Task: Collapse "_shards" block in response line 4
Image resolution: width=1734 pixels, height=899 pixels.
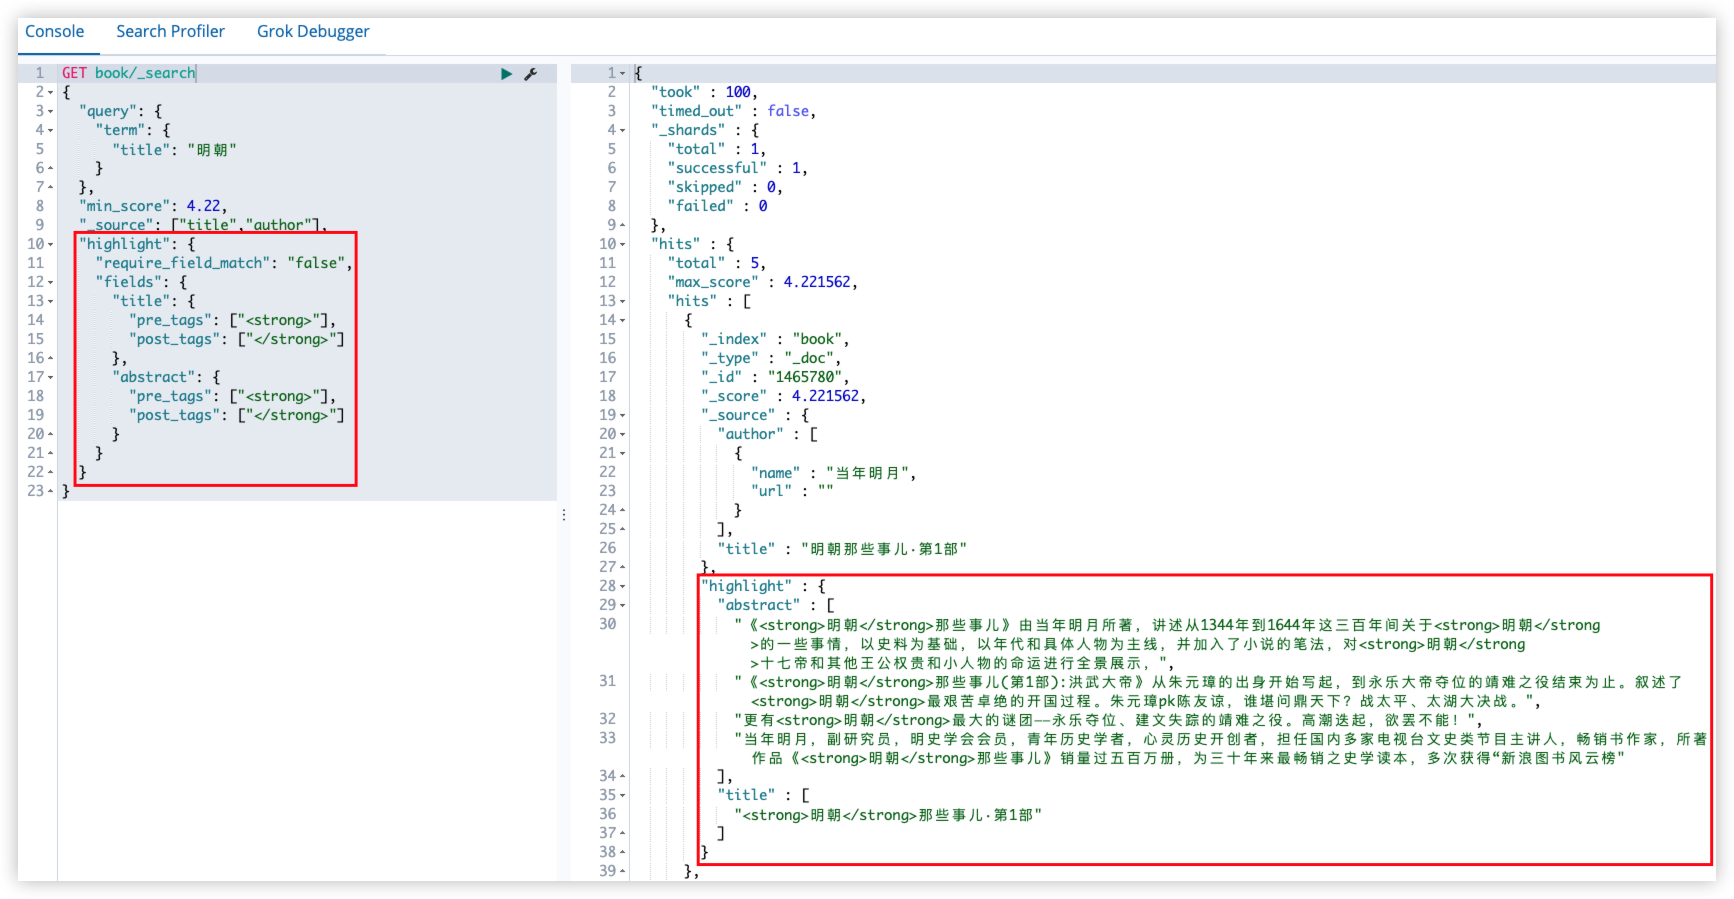Action: (623, 130)
